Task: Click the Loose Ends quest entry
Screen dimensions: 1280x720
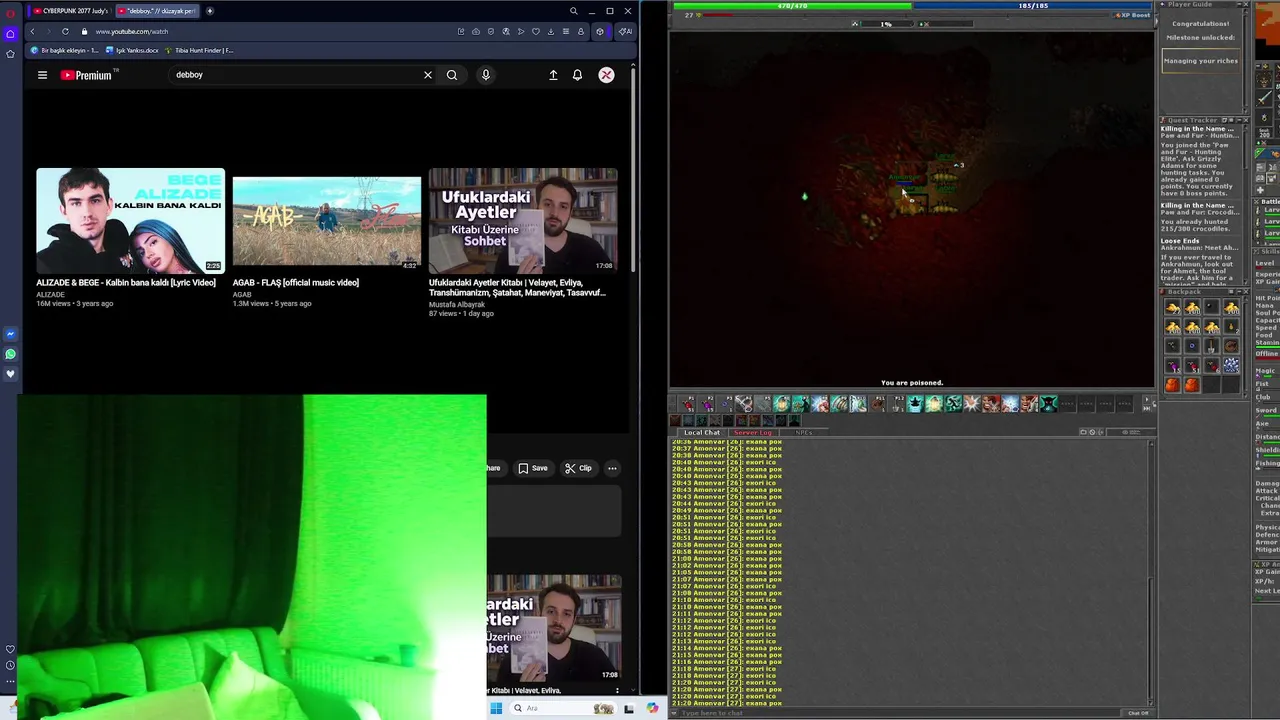Action: (1180, 241)
